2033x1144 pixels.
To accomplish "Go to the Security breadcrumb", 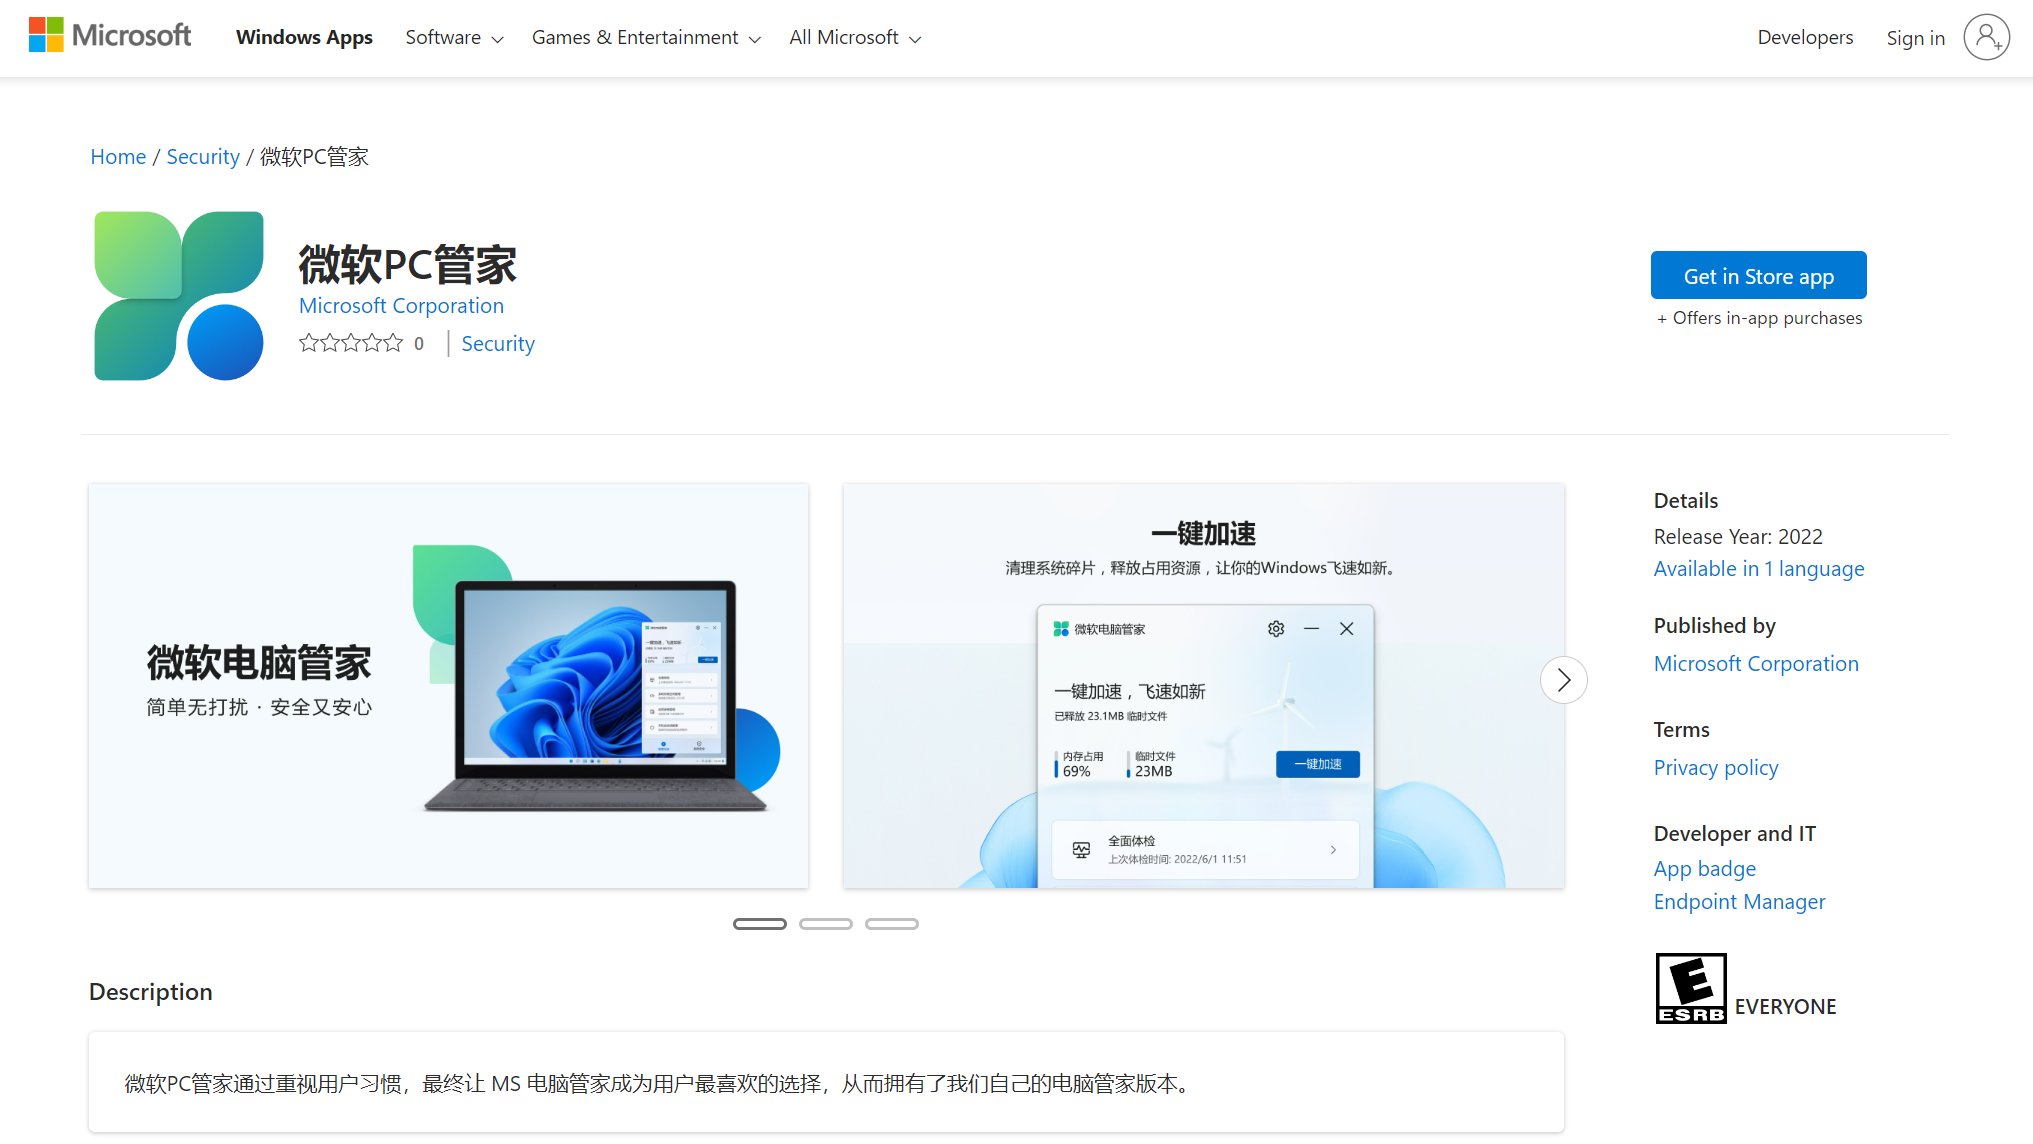I will coord(203,157).
